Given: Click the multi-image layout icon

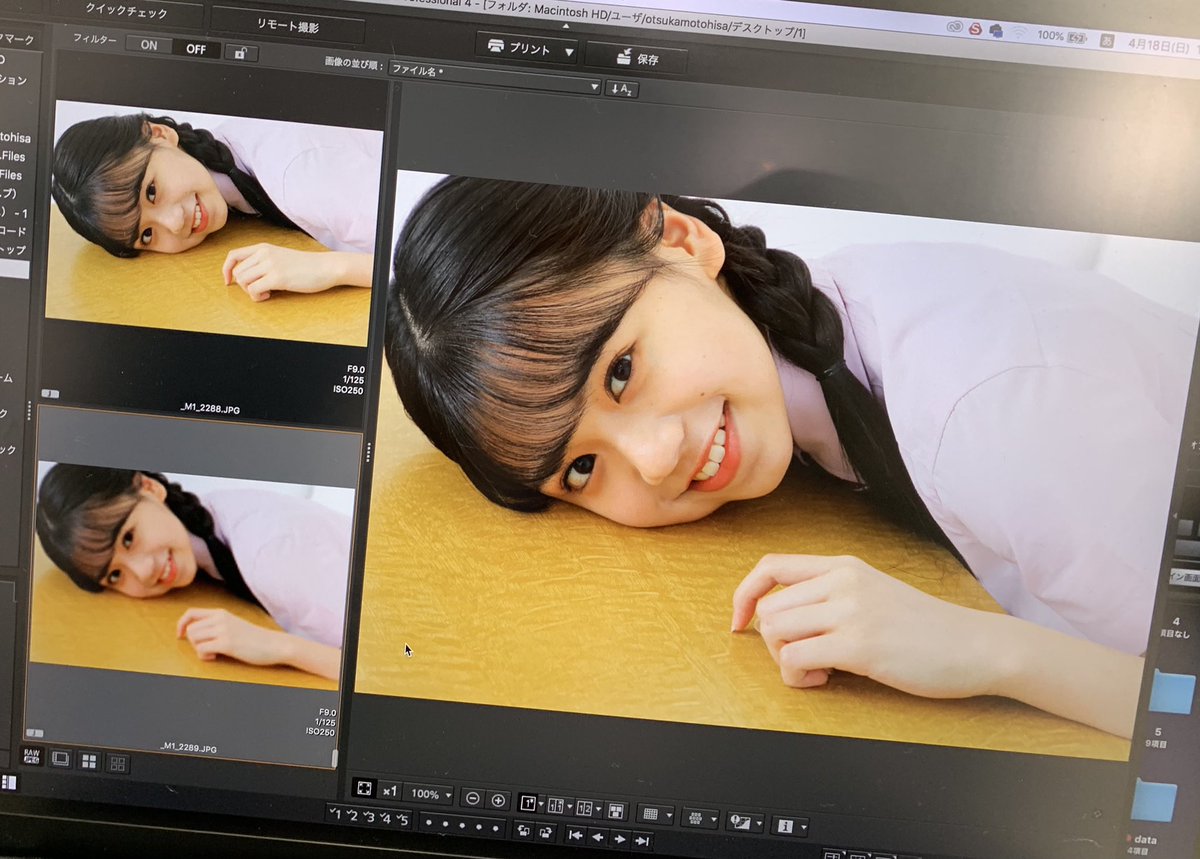Looking at the screenshot, I should [617, 810].
